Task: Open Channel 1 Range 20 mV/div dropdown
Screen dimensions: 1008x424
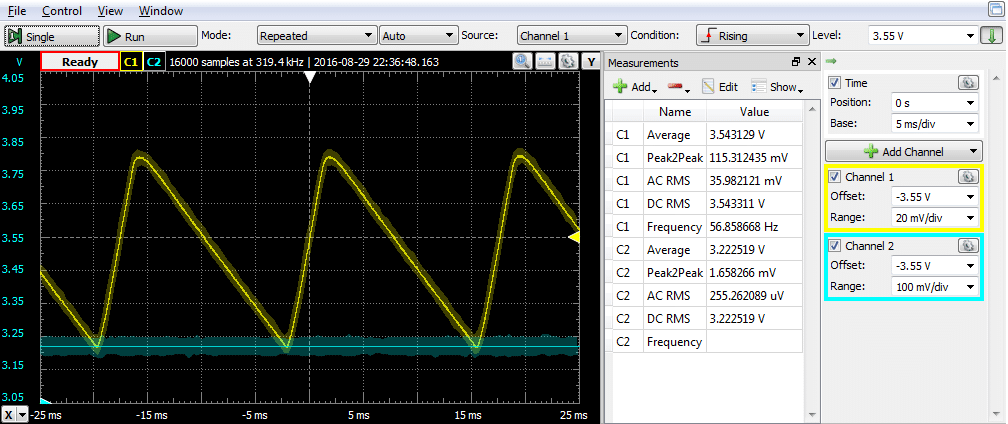Action: pos(935,217)
